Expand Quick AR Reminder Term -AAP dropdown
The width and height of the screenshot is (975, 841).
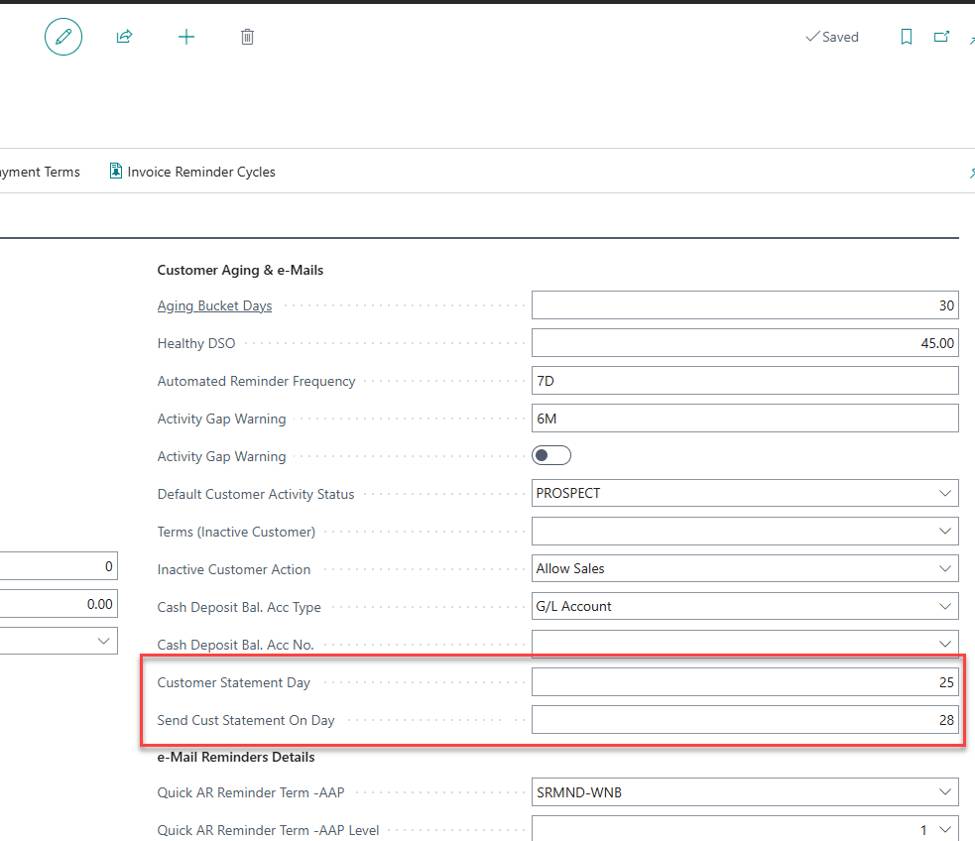coord(945,792)
